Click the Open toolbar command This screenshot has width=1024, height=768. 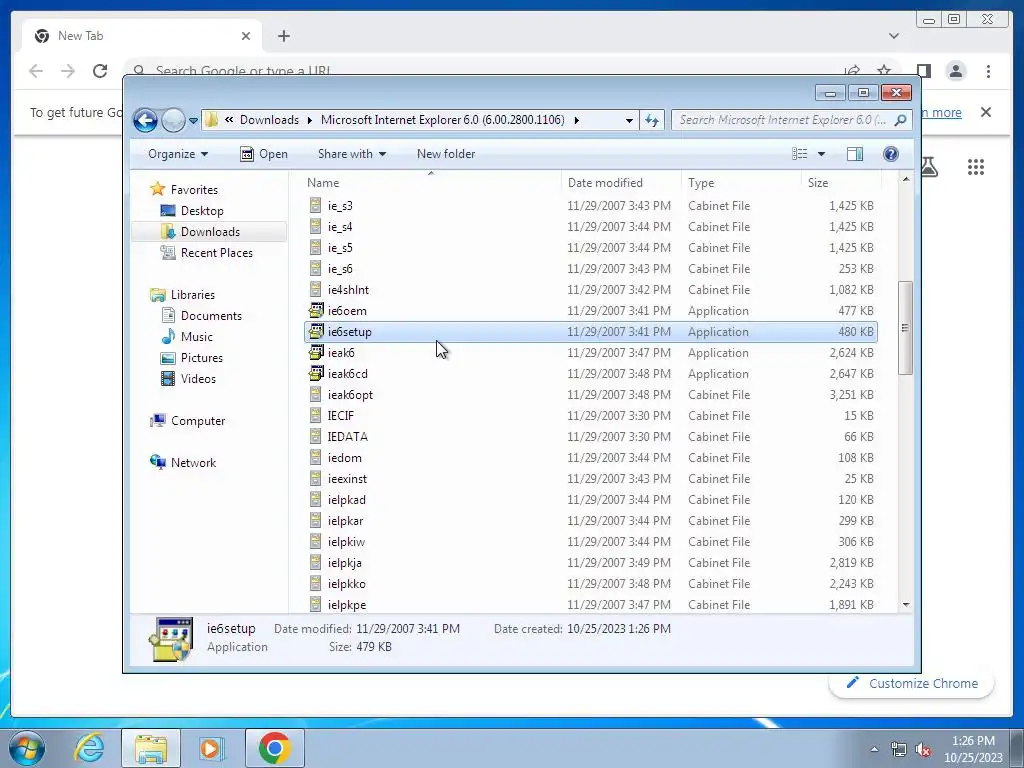click(x=264, y=154)
